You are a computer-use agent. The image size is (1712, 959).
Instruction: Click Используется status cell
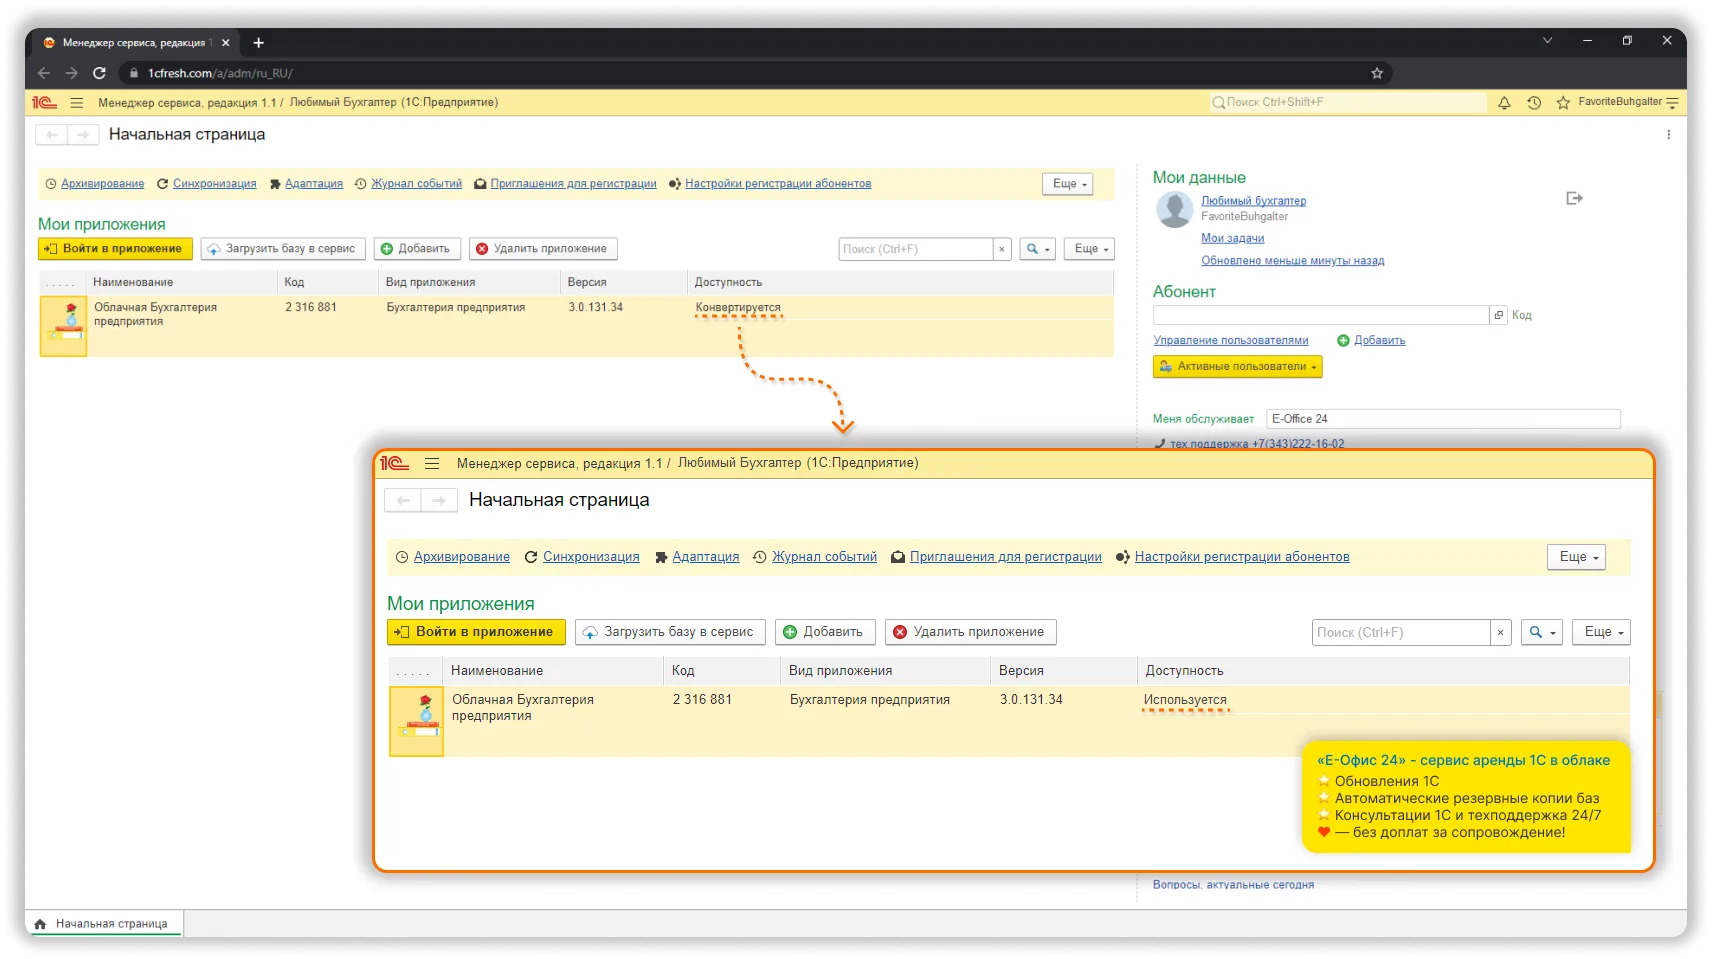pos(1185,700)
